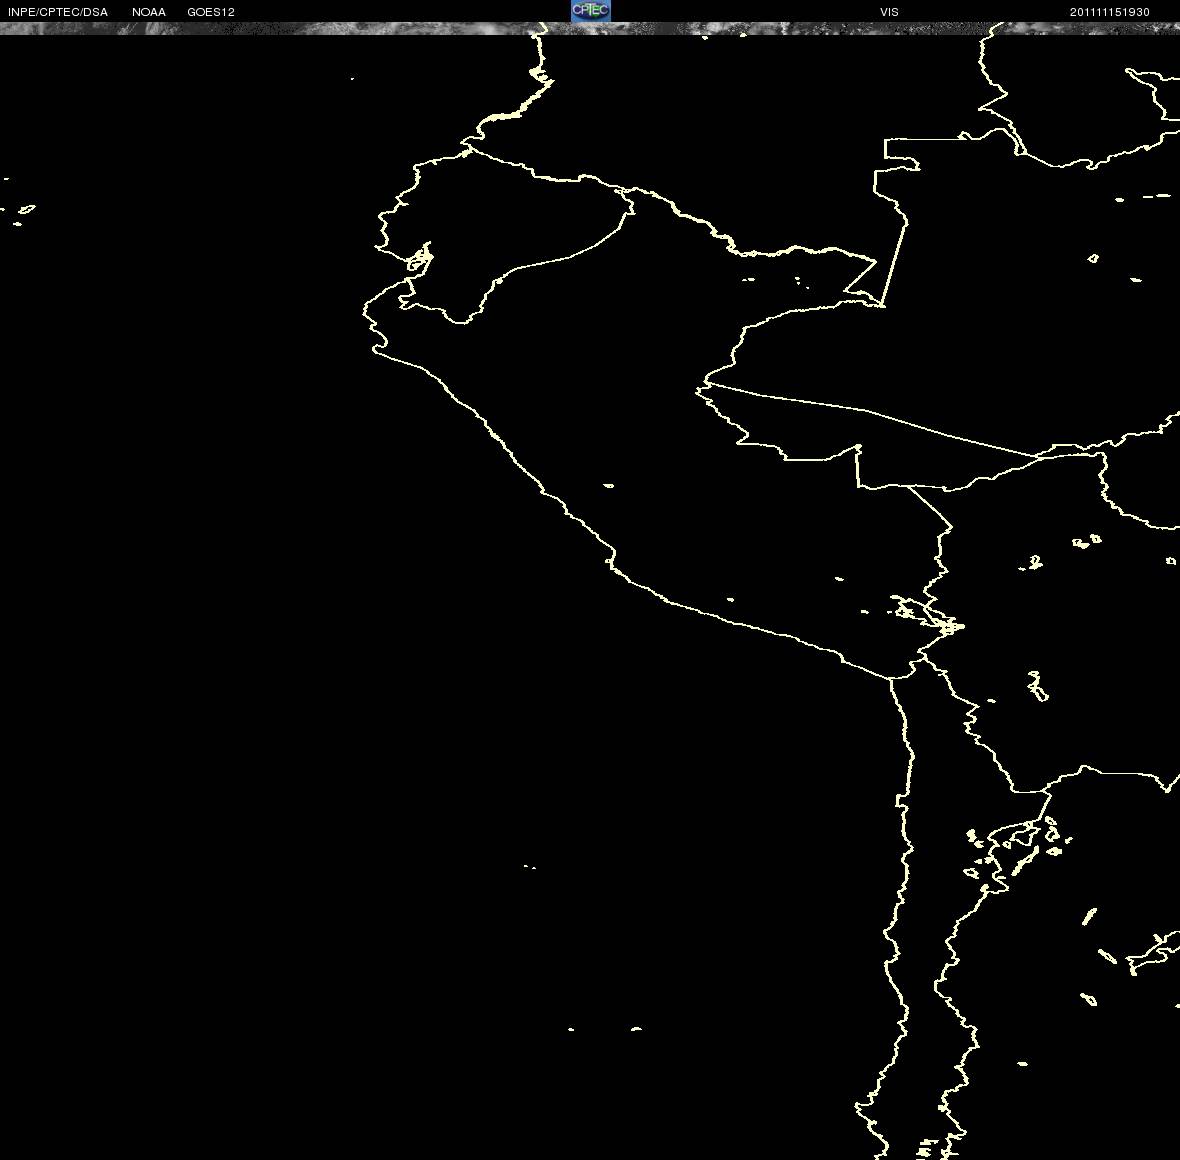The height and width of the screenshot is (1160, 1180).
Task: Click the Galápagos island outline at far left
Action: click(26, 209)
